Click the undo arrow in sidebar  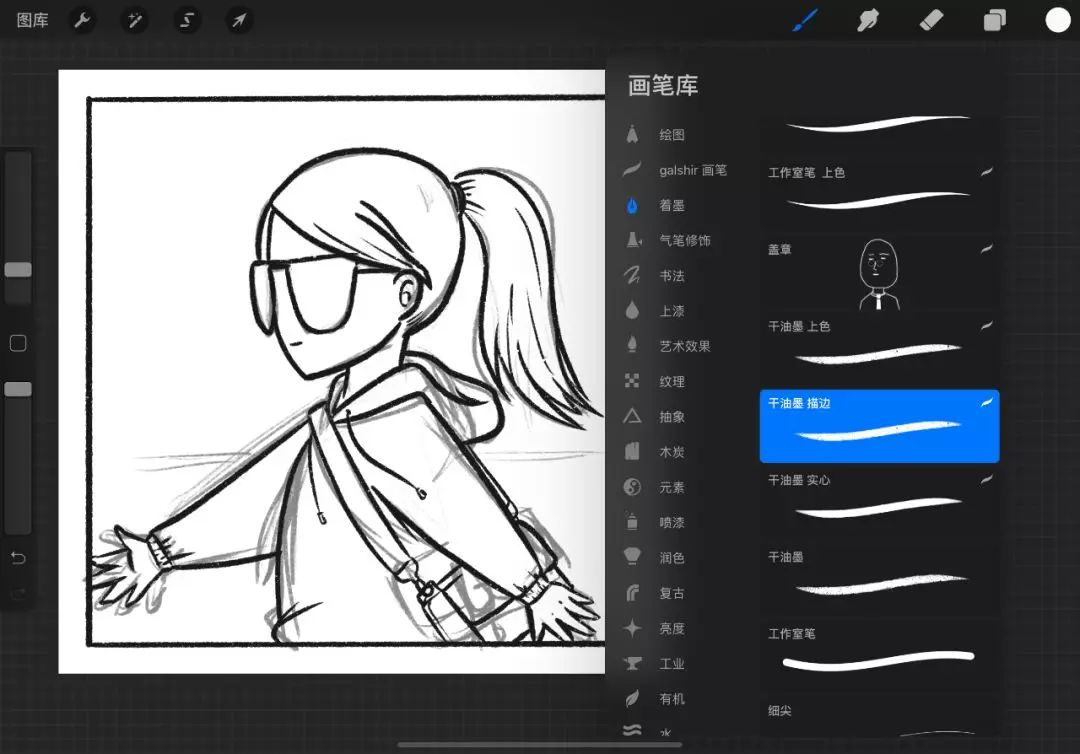[x=18, y=557]
